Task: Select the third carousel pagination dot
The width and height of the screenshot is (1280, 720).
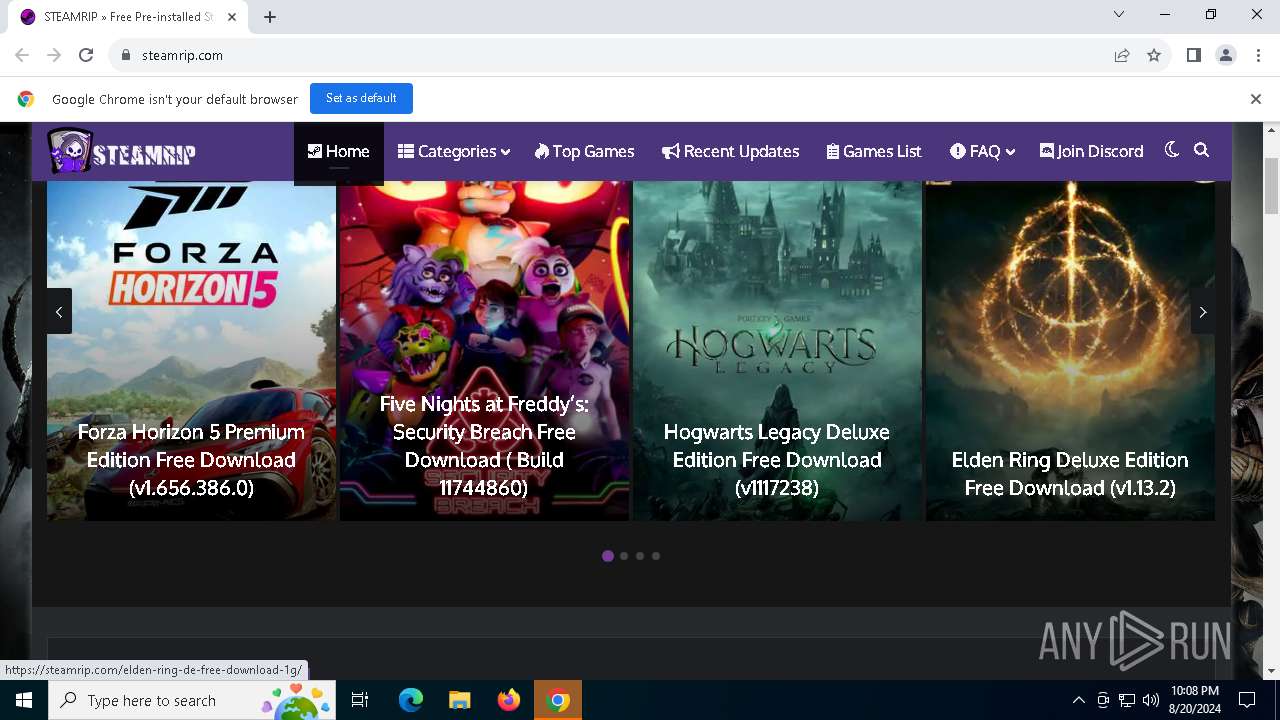Action: 640,556
